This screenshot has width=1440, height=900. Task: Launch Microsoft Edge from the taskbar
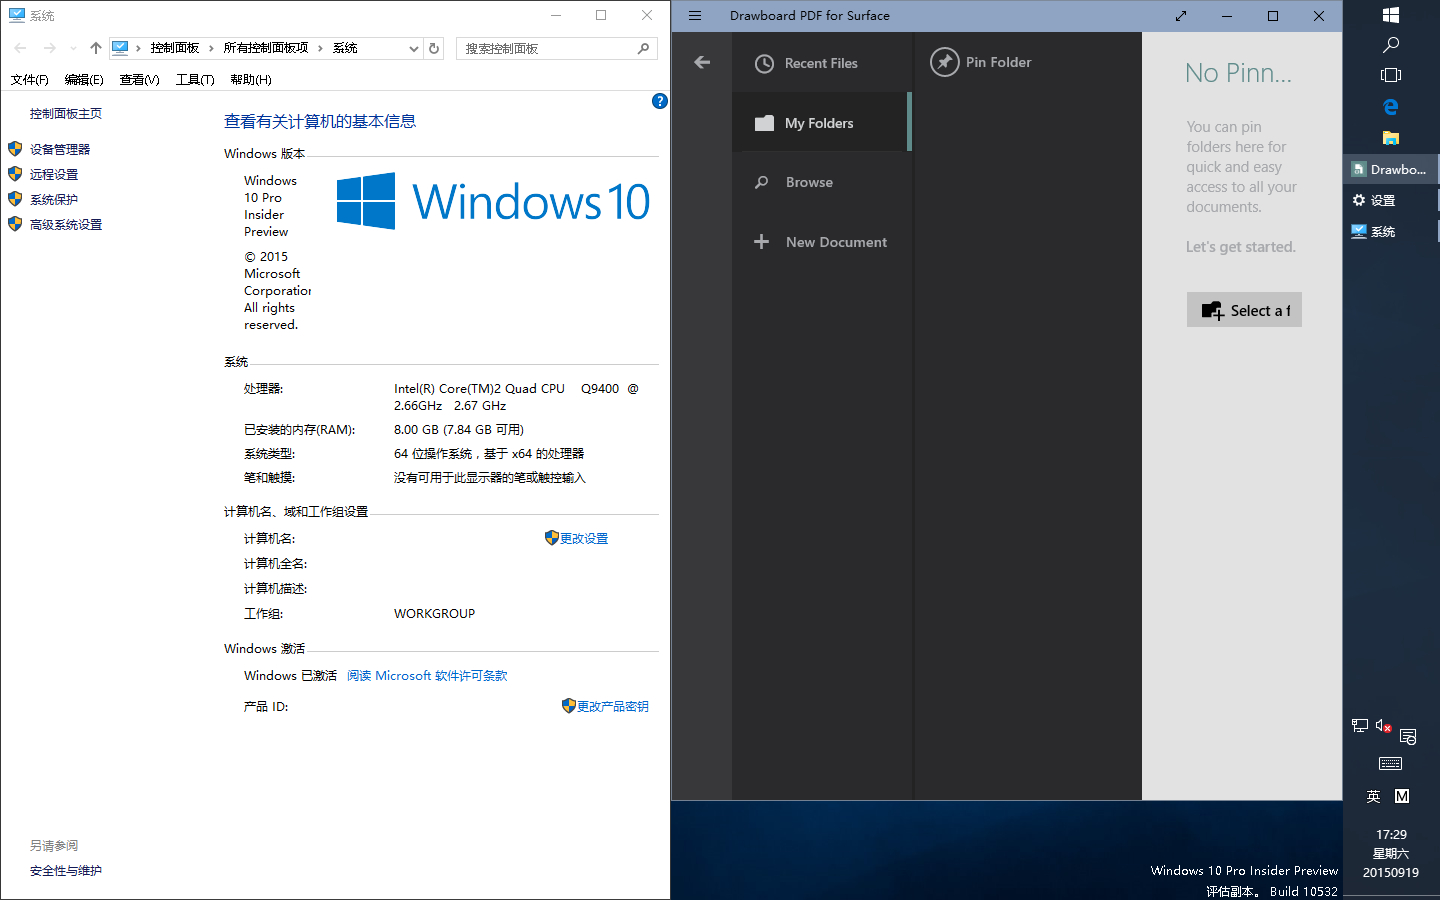pos(1391,107)
